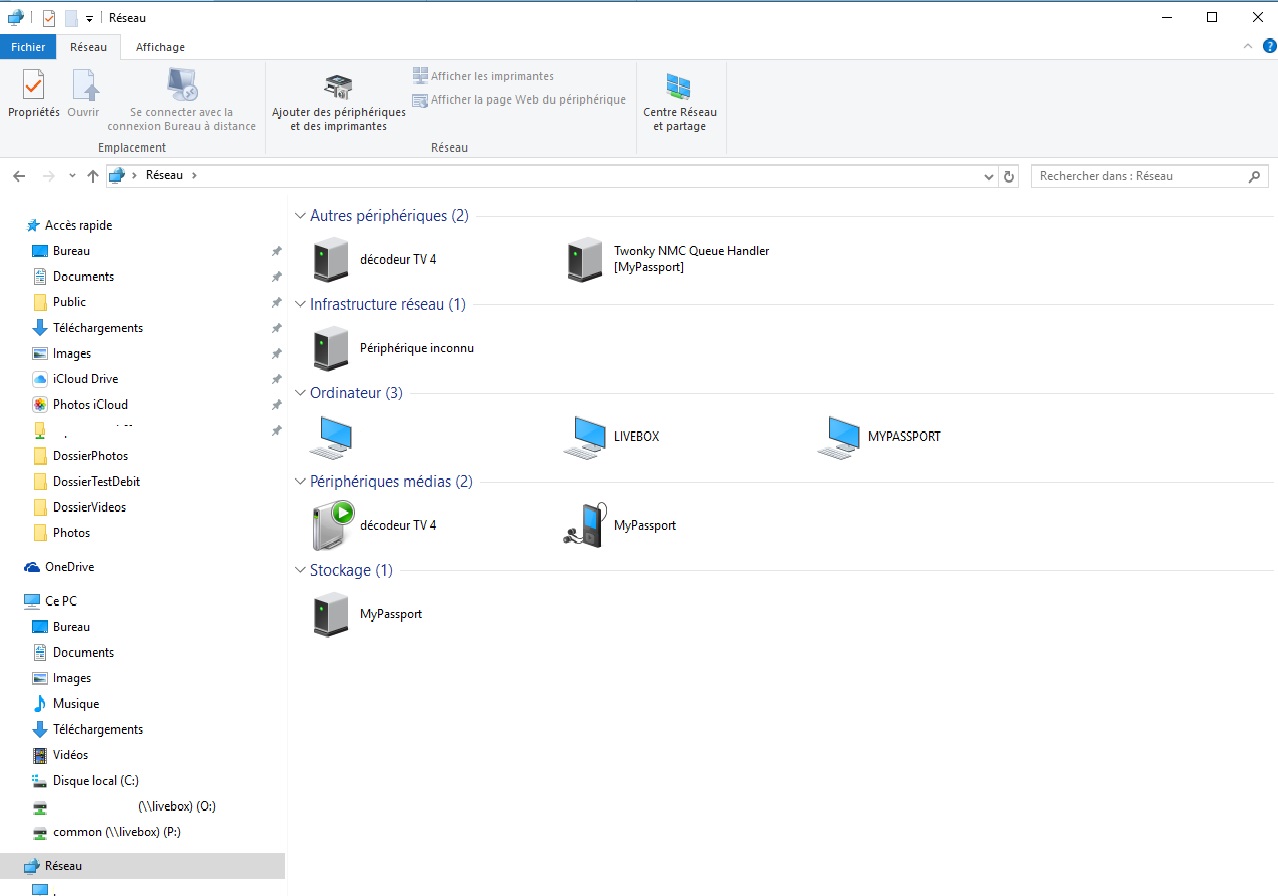Select the MYPASSPORT computer icon
Viewport: 1278px width, 896px height.
point(839,437)
